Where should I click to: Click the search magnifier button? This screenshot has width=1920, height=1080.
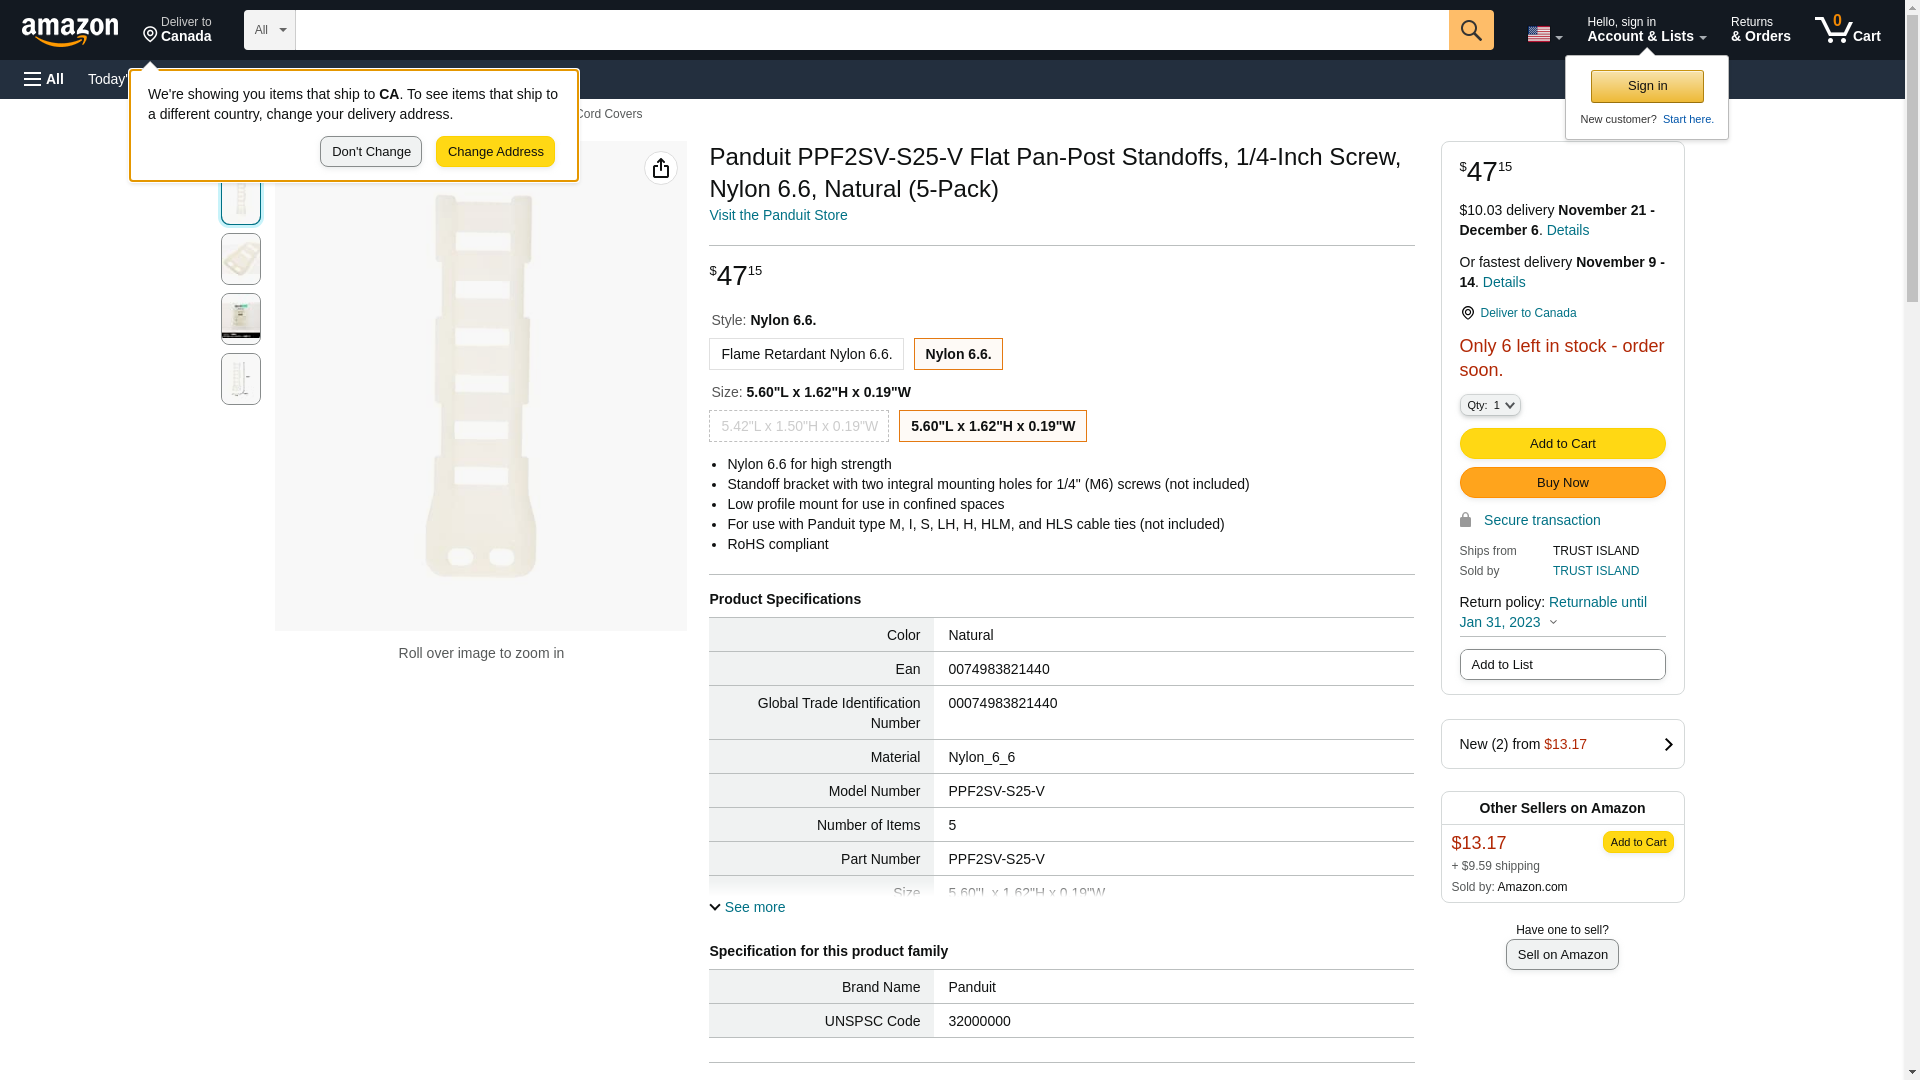coord(1470,30)
